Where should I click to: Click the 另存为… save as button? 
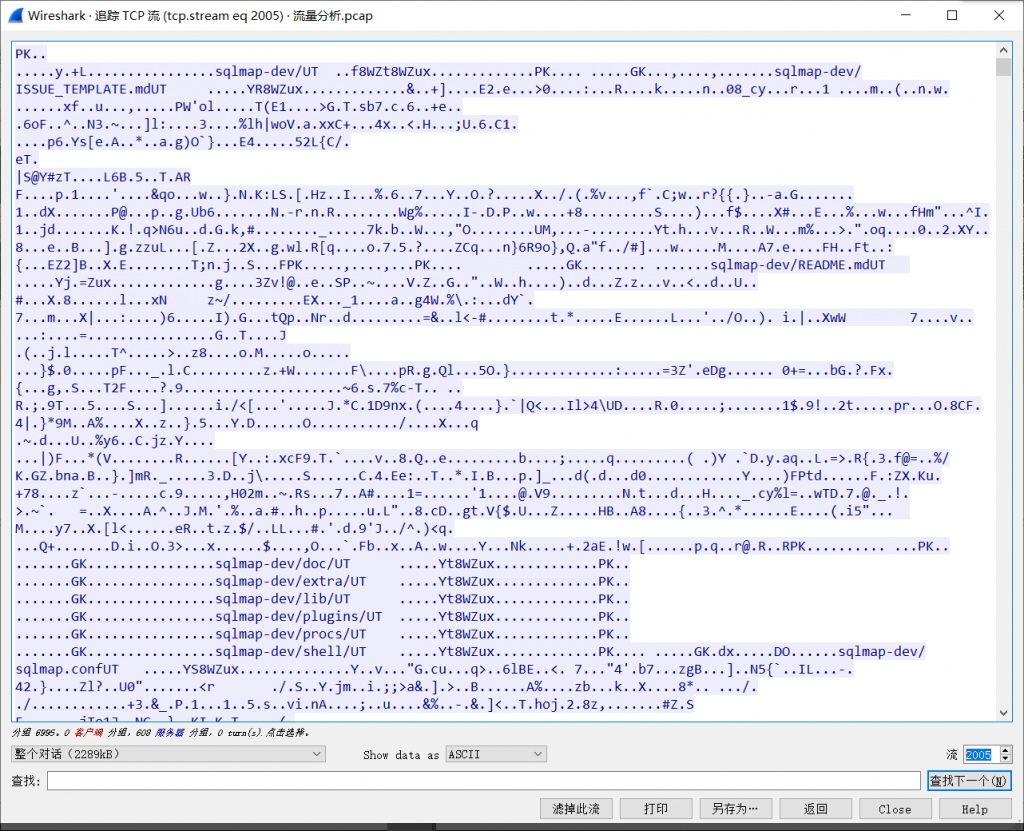click(x=735, y=809)
